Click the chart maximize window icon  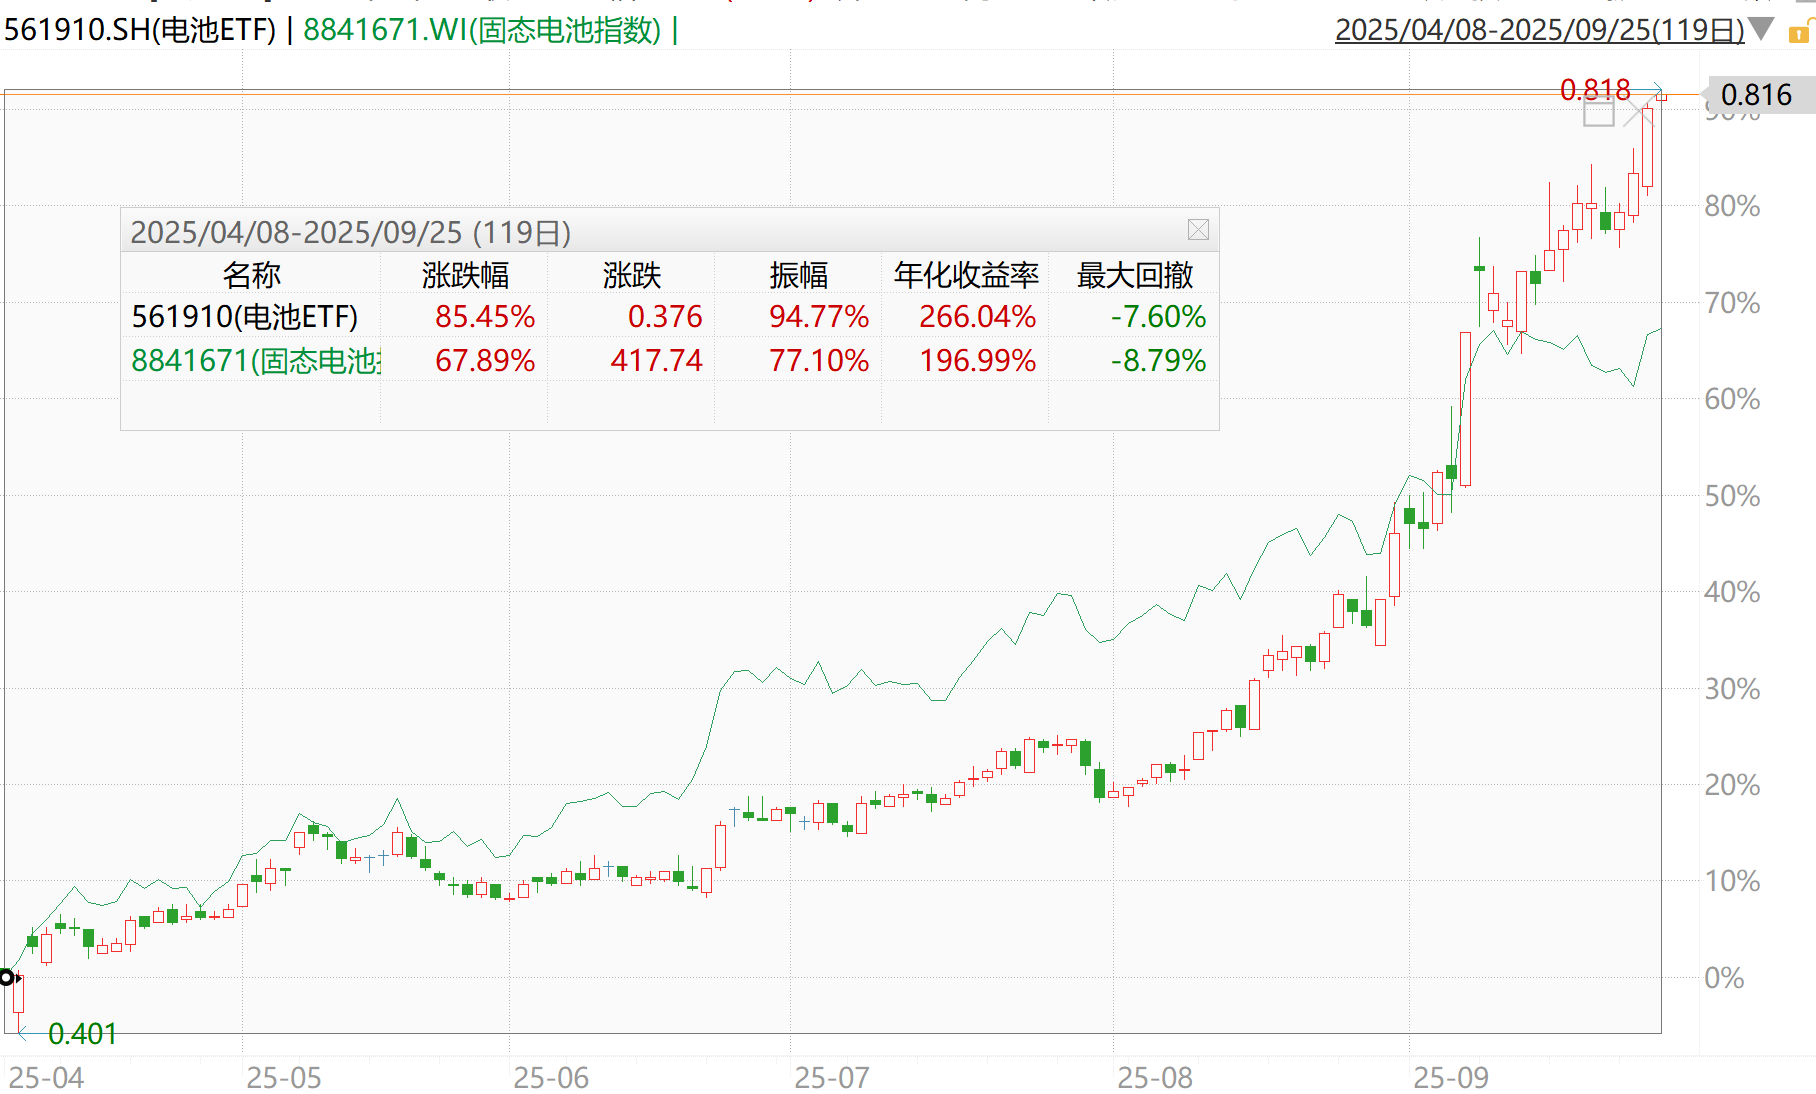click(1598, 113)
